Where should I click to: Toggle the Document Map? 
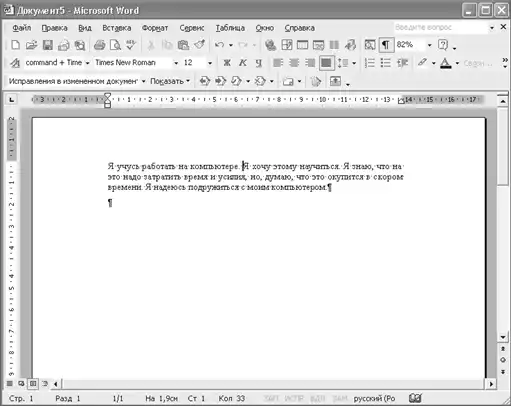370,45
